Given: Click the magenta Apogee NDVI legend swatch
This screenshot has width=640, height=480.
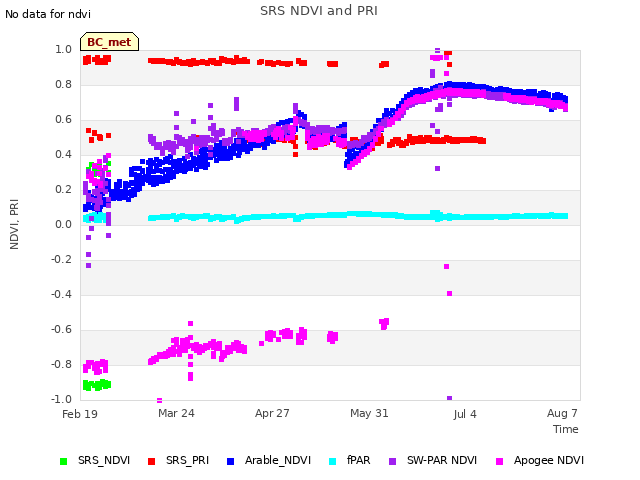Looking at the screenshot, I should pos(499,461).
